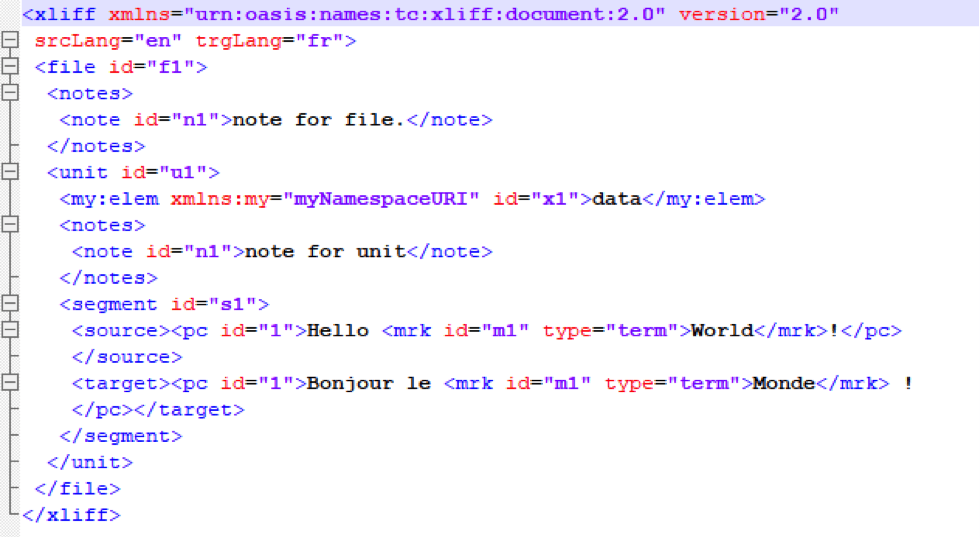Click the word 'Hello' in source
The image size is (980, 538).
(338, 331)
